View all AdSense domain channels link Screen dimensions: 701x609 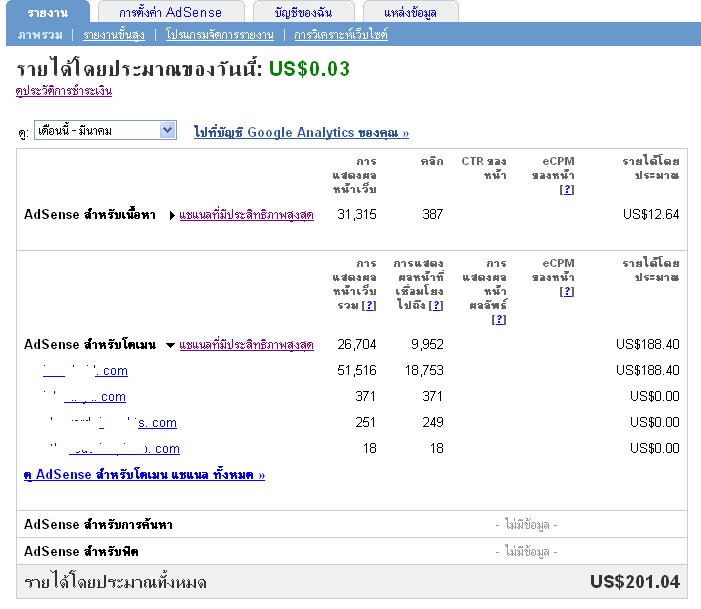pyautogui.click(x=144, y=474)
